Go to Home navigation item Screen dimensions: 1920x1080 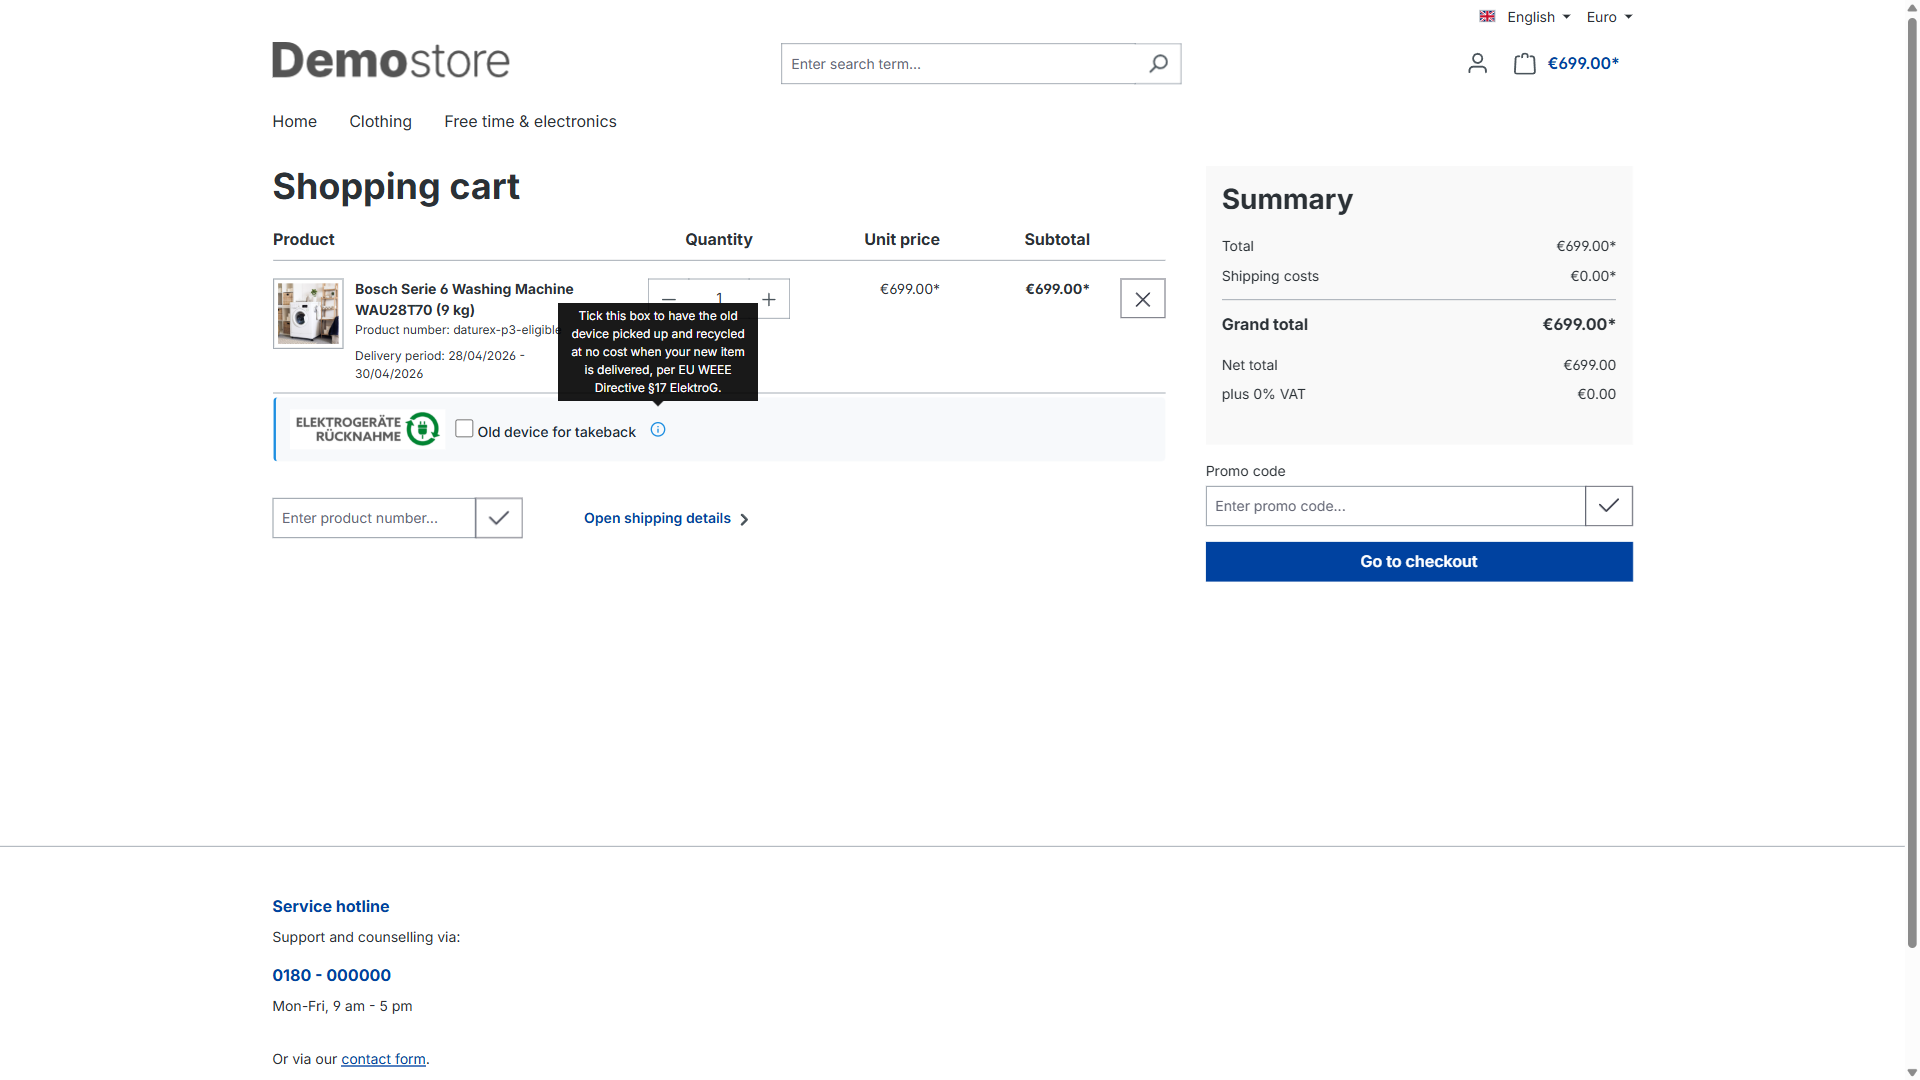coord(295,122)
